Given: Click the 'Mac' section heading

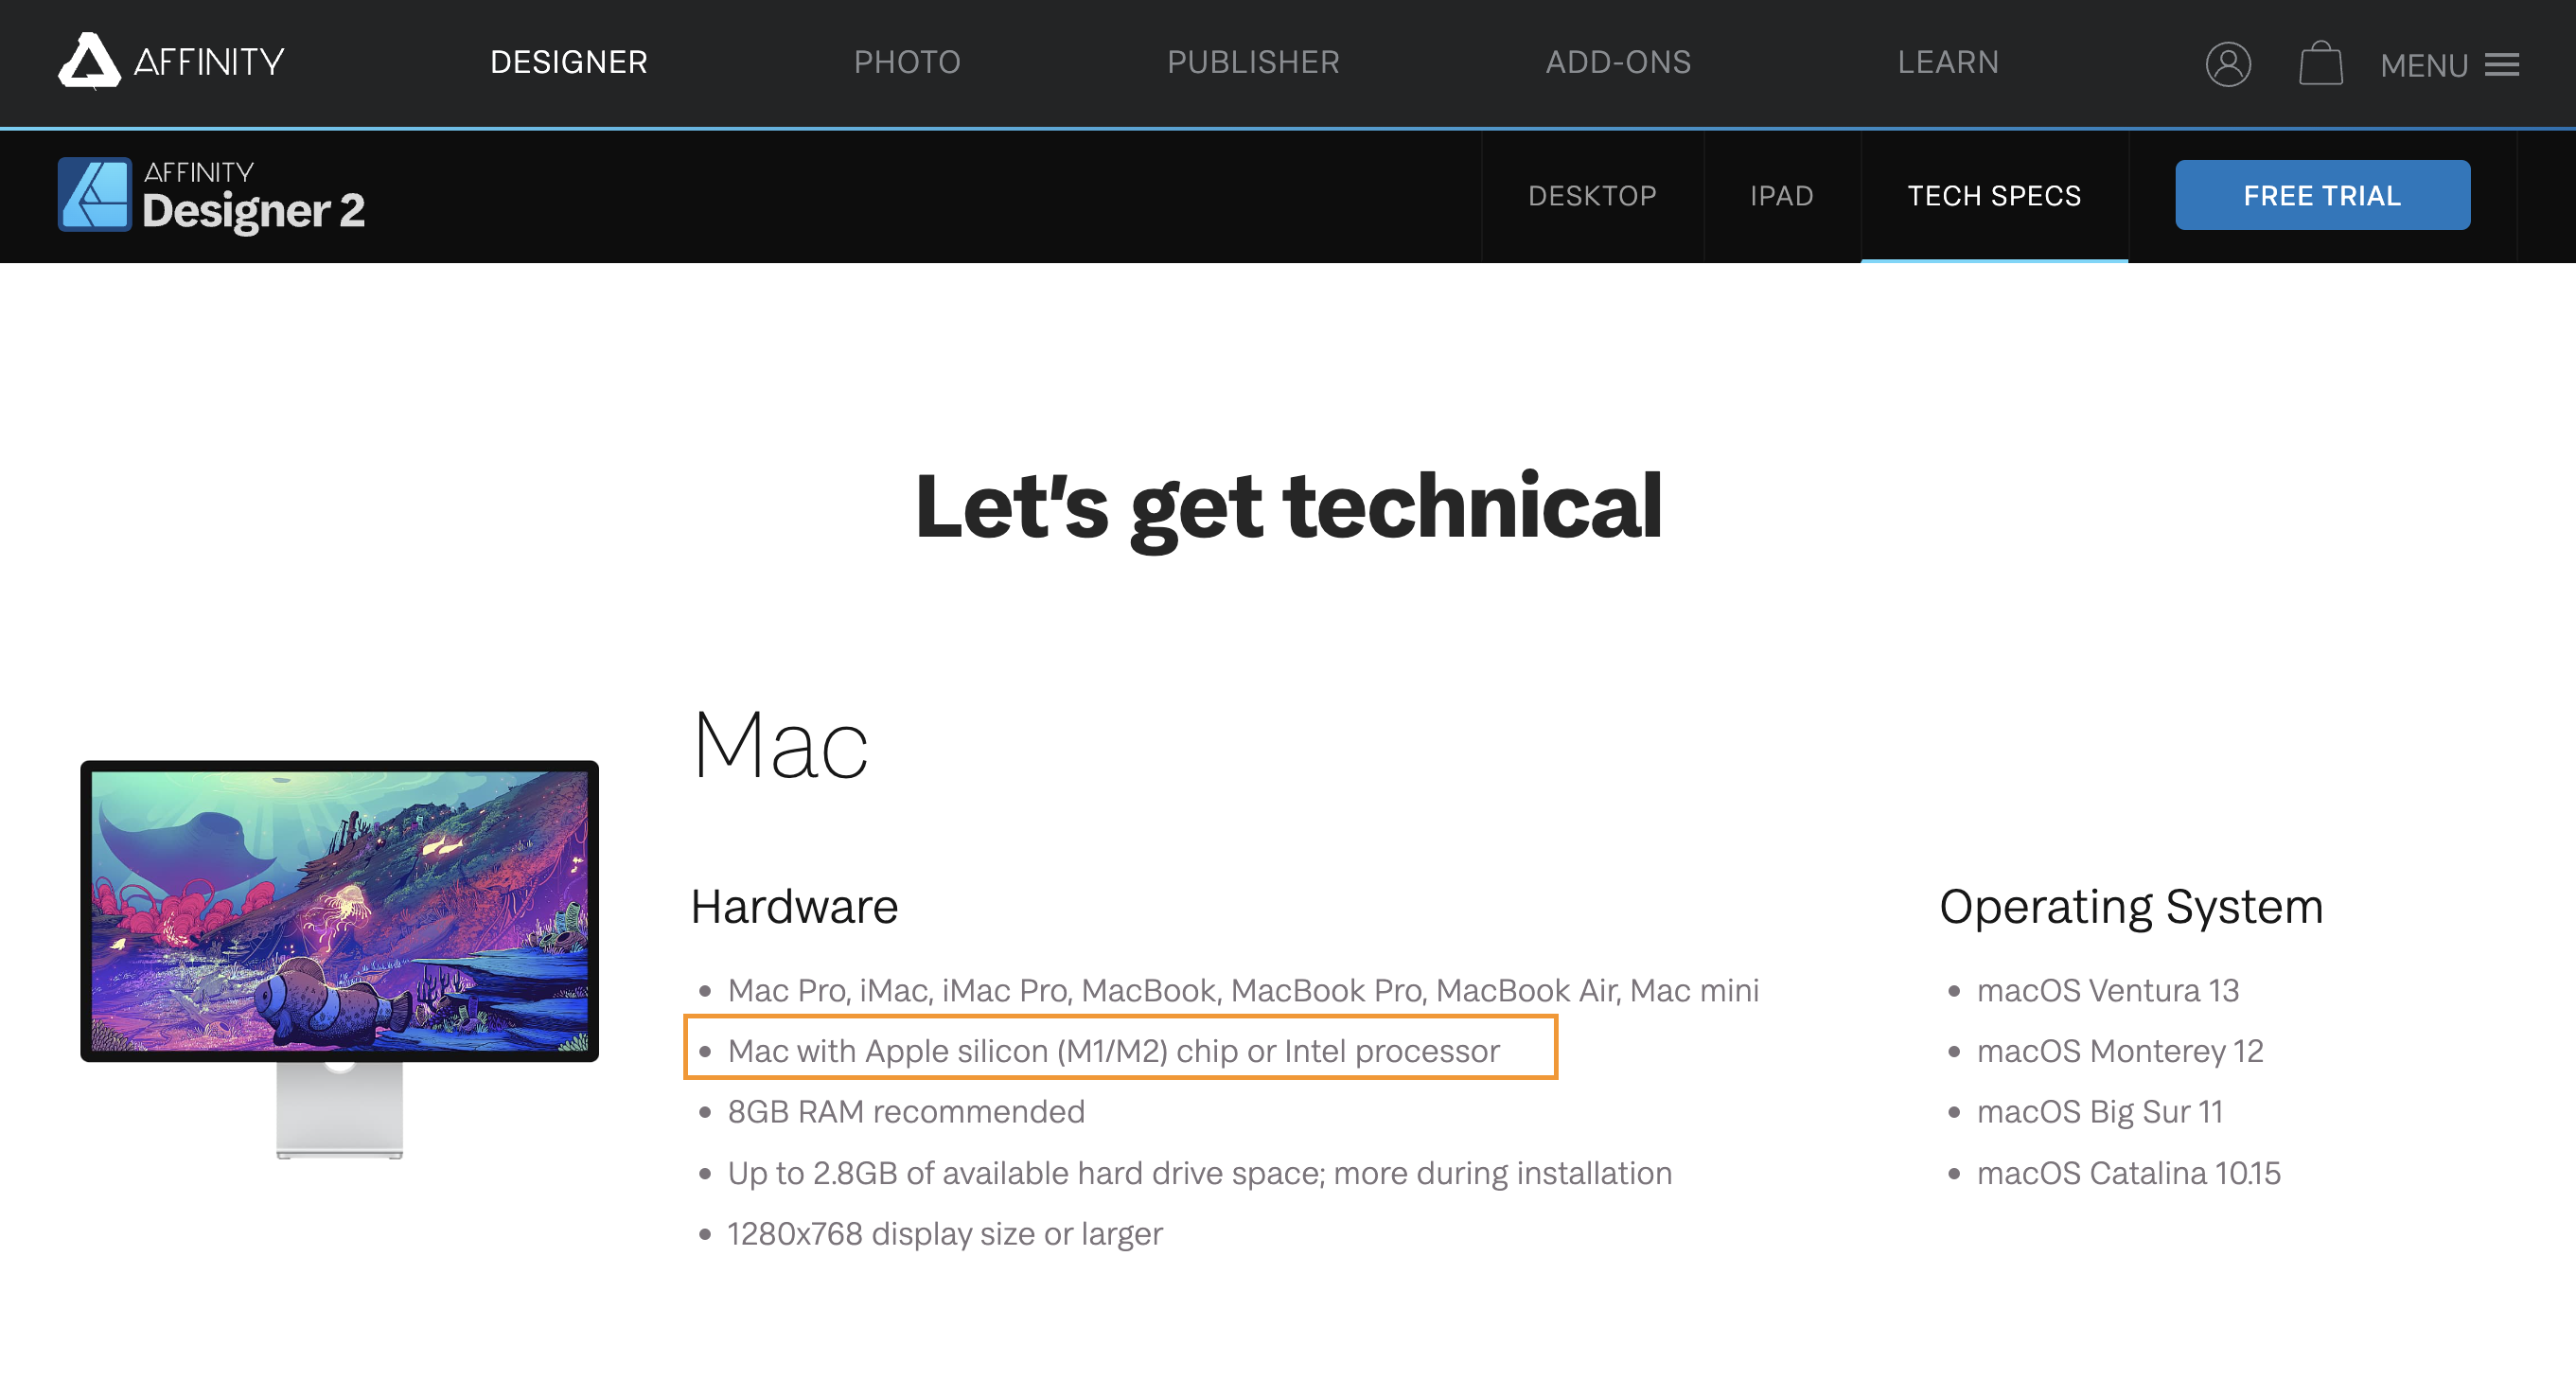Looking at the screenshot, I should (780, 745).
